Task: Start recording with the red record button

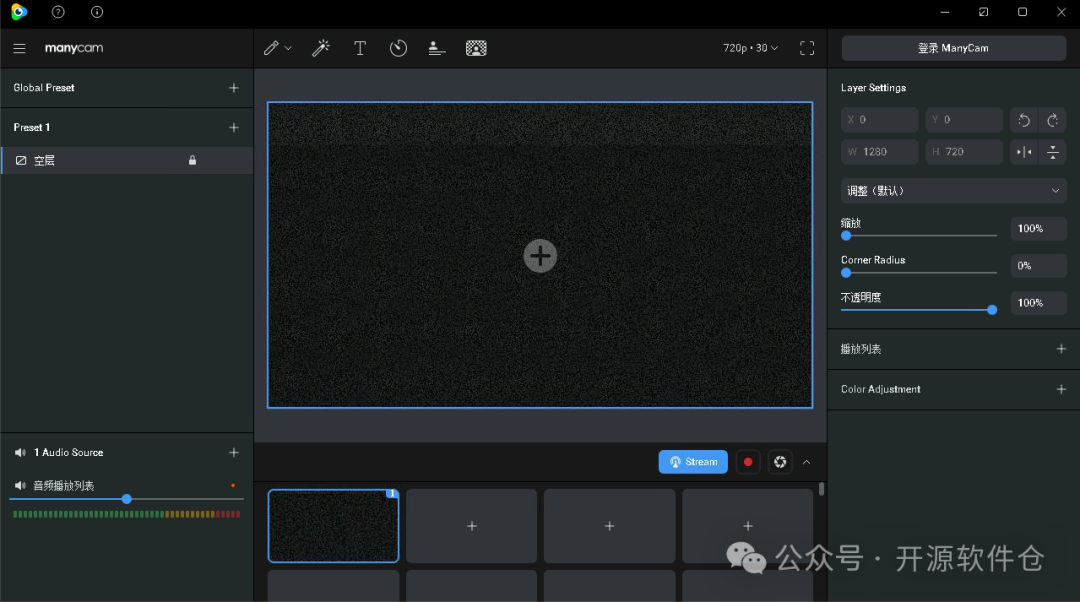Action: pos(747,461)
